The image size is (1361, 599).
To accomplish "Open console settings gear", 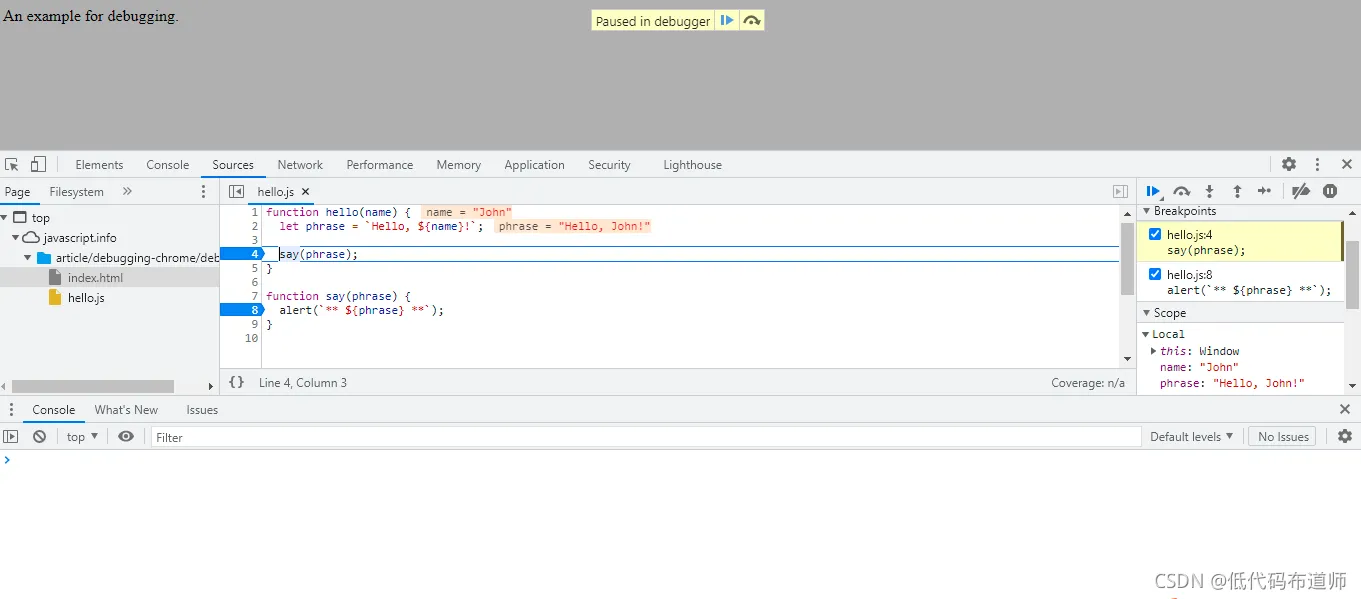I will click(1345, 436).
